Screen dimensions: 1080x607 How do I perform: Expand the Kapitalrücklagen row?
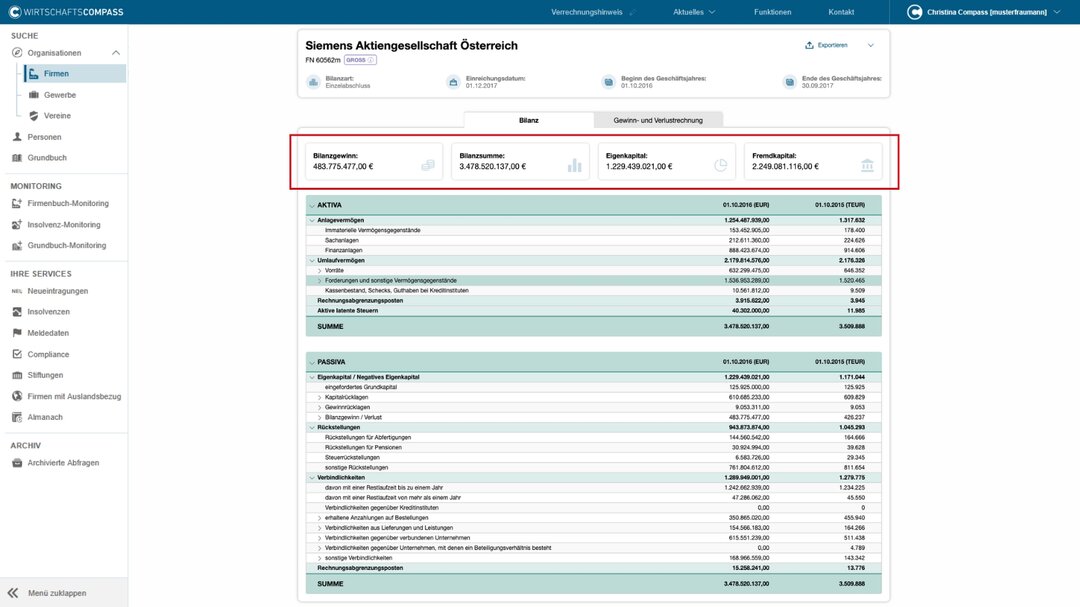click(320, 398)
